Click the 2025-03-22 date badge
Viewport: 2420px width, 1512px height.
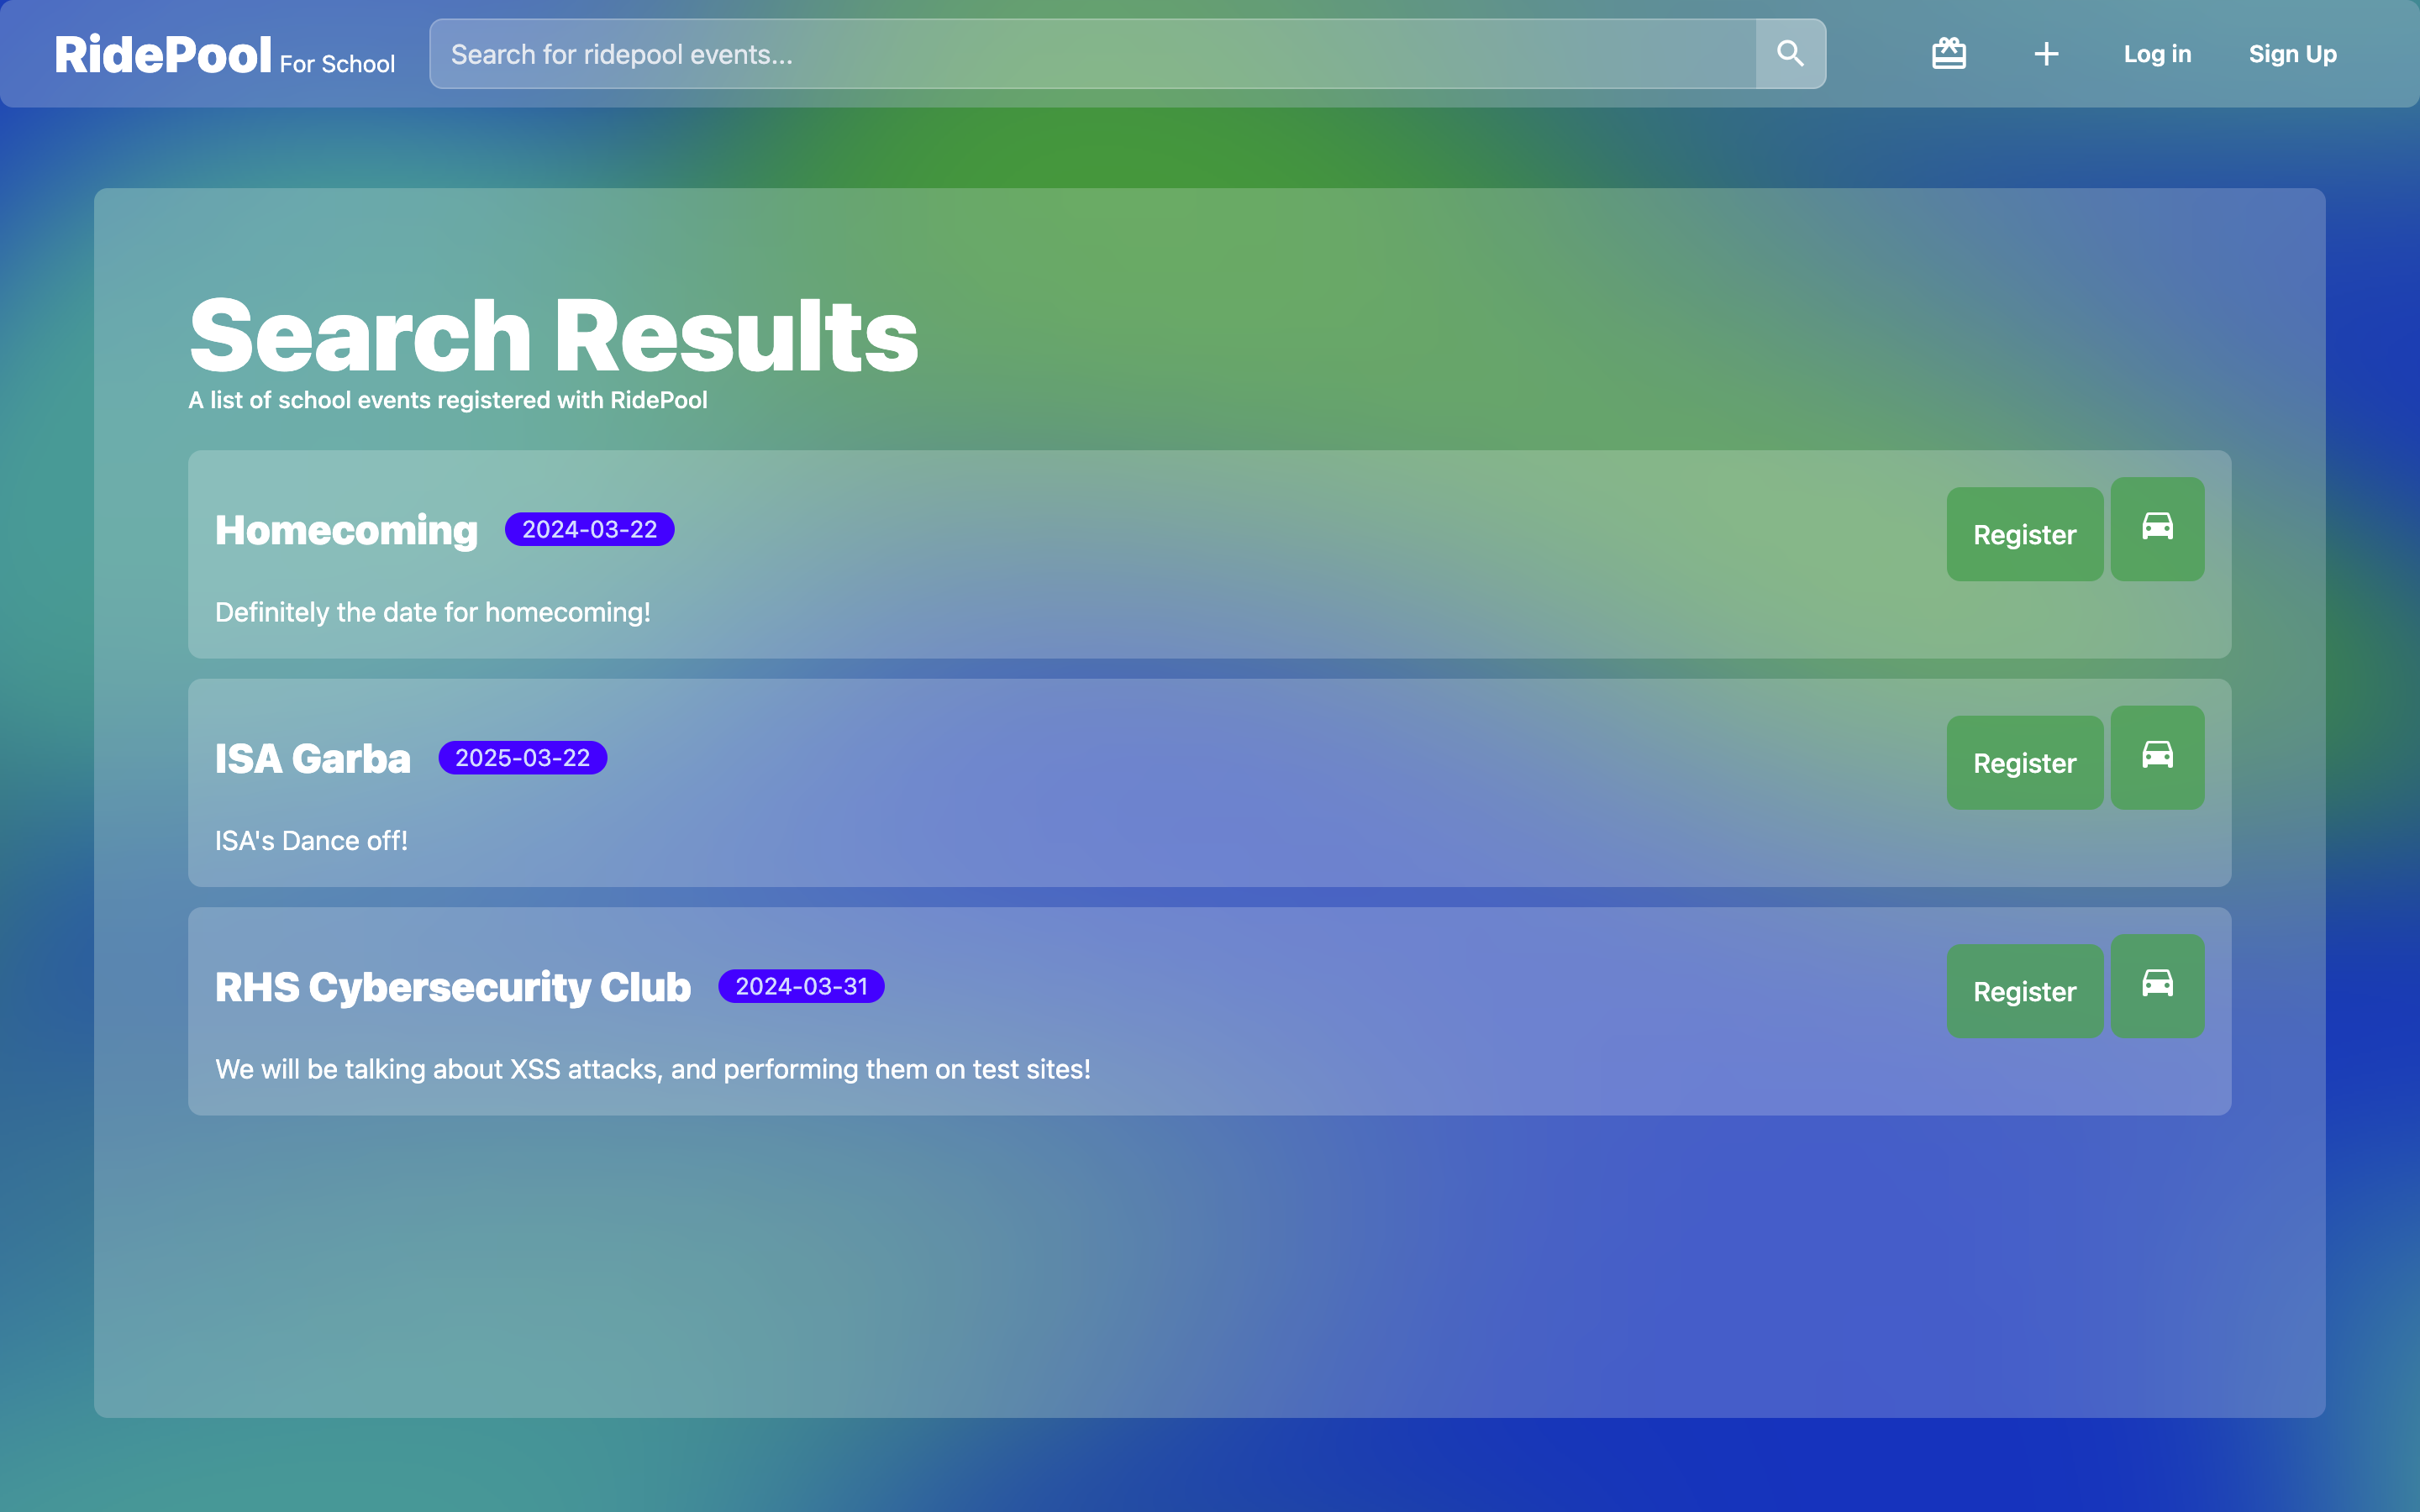click(522, 758)
